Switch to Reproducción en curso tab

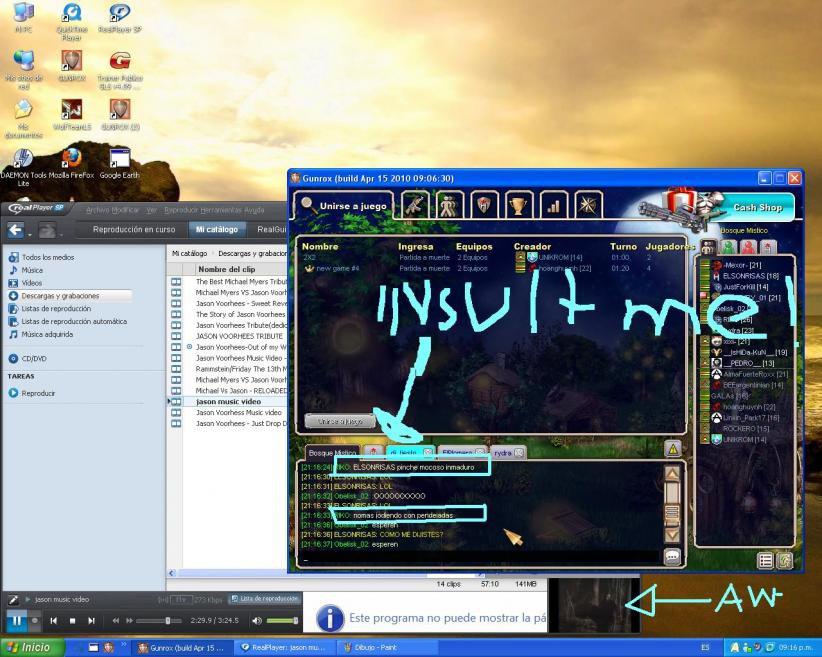pos(134,229)
